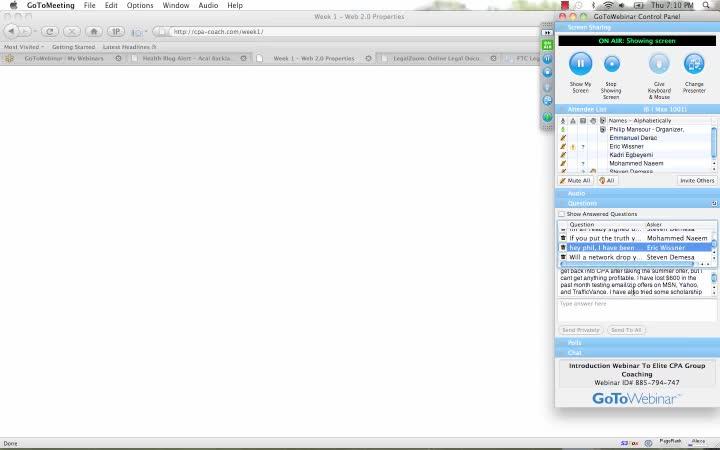Sort attendees via Names - Alphabetically header

click(x=640, y=120)
